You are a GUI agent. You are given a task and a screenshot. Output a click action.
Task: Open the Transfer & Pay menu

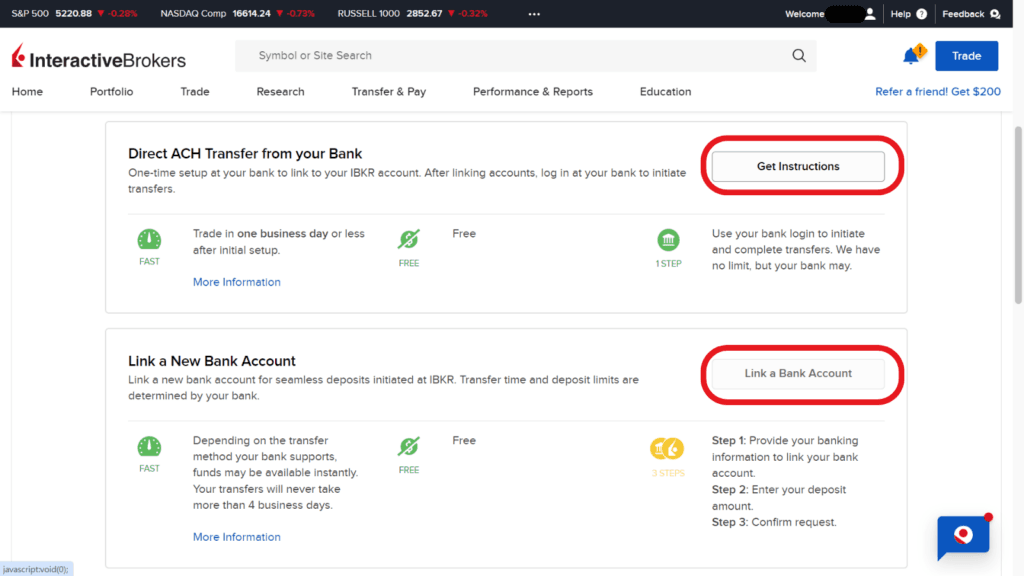(388, 91)
